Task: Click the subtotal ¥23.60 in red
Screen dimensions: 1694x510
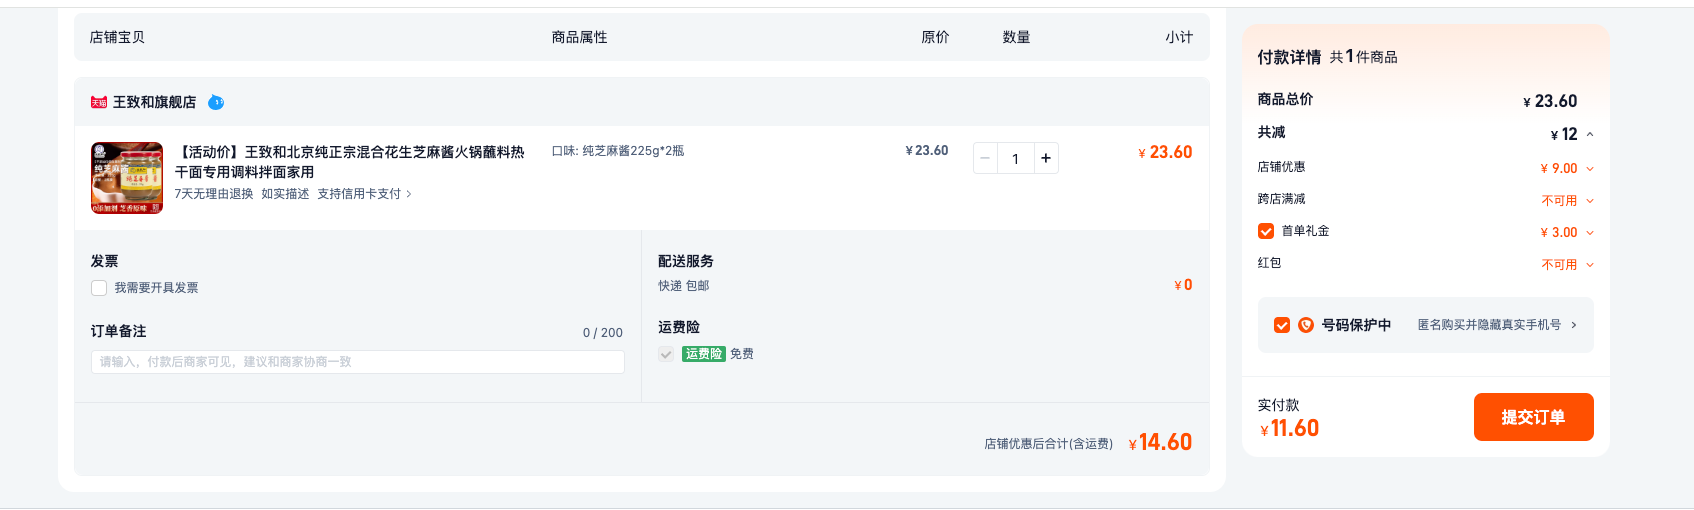Action: tap(1165, 152)
